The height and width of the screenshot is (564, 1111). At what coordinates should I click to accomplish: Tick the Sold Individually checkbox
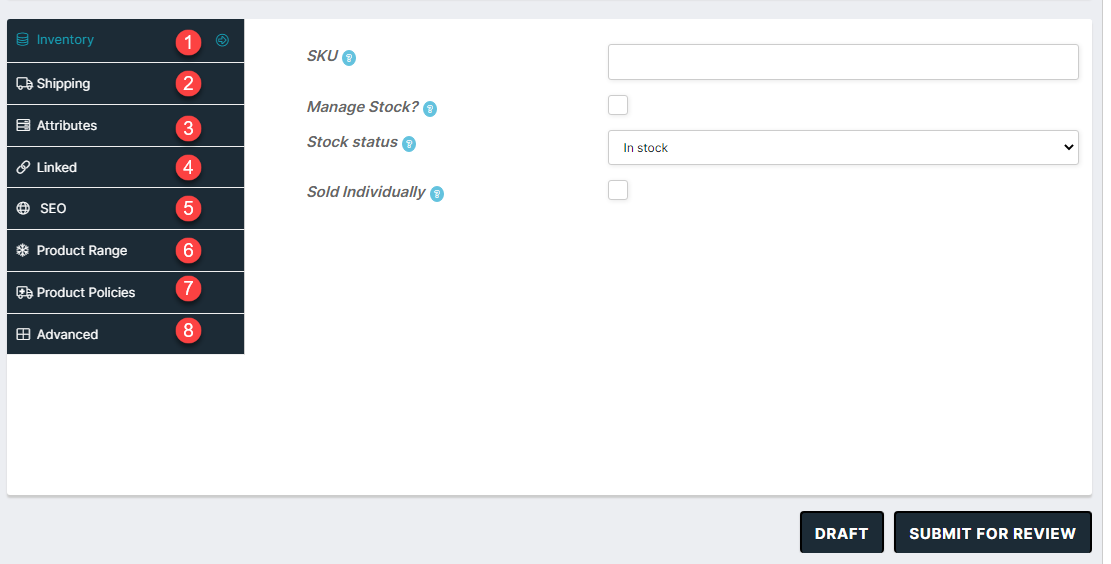pos(618,190)
